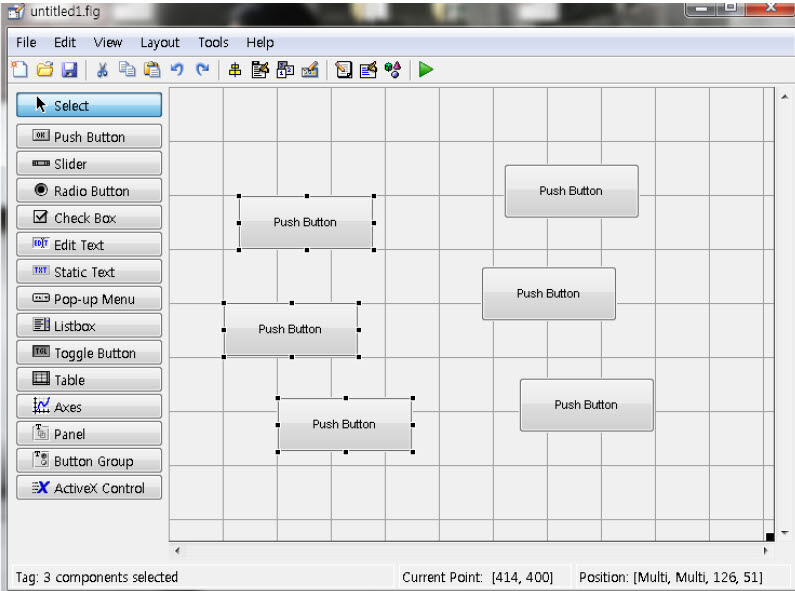Click the 'Tag: 3 components selected' status text
The image size is (795, 591).
click(x=97, y=577)
